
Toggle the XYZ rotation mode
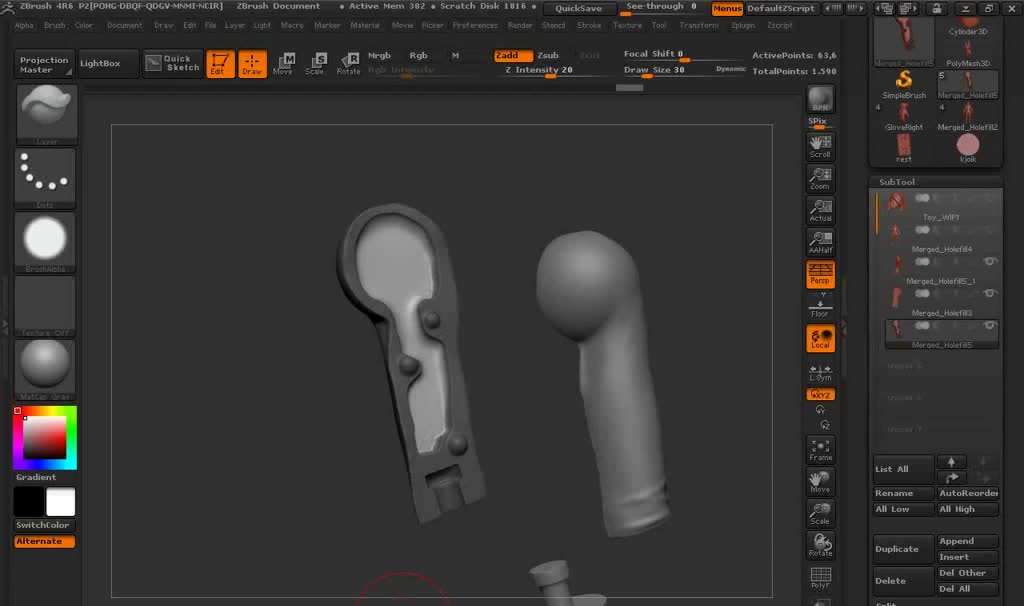click(x=820, y=394)
